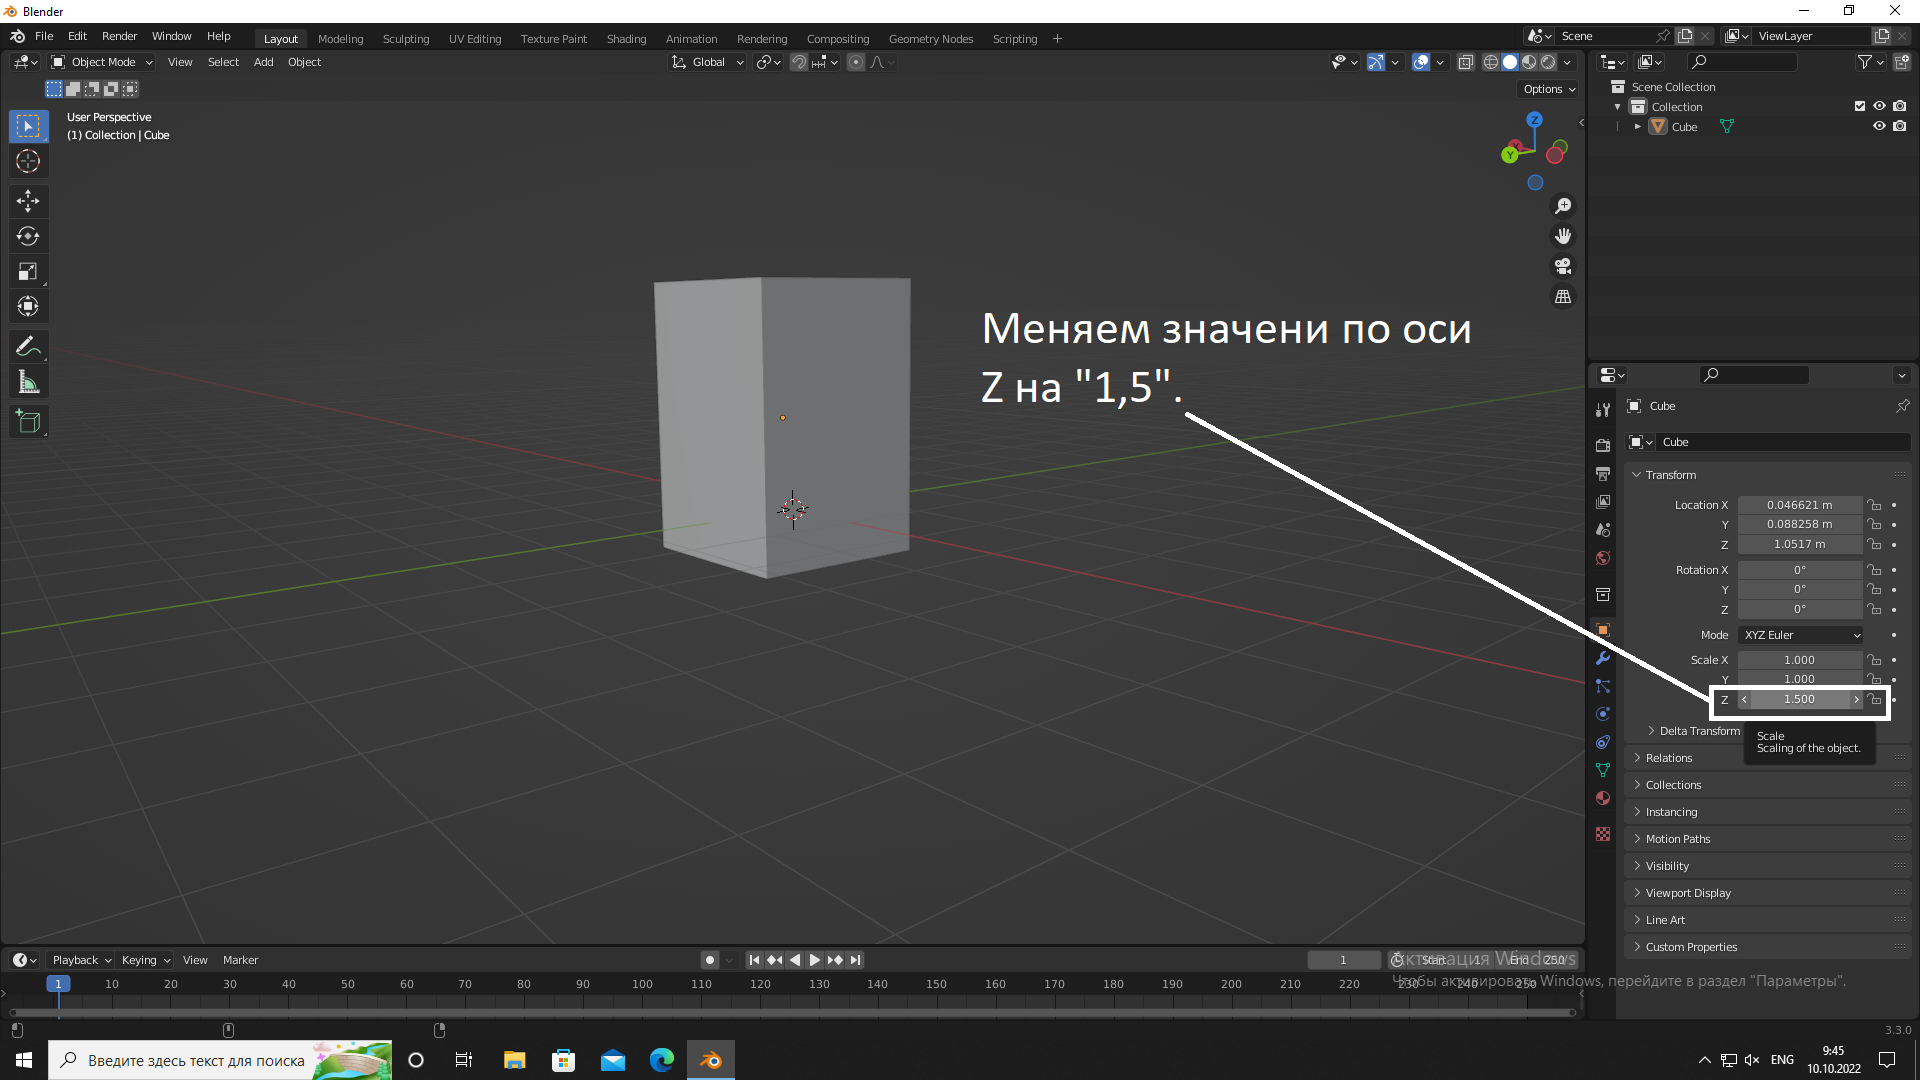
Task: Select the Select Box tool
Action: tap(28, 126)
